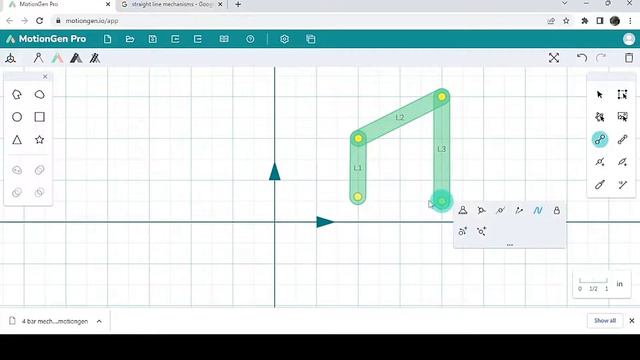Expand the popup with the three dots
Viewport: 640px width, 360px height.
[x=510, y=245]
